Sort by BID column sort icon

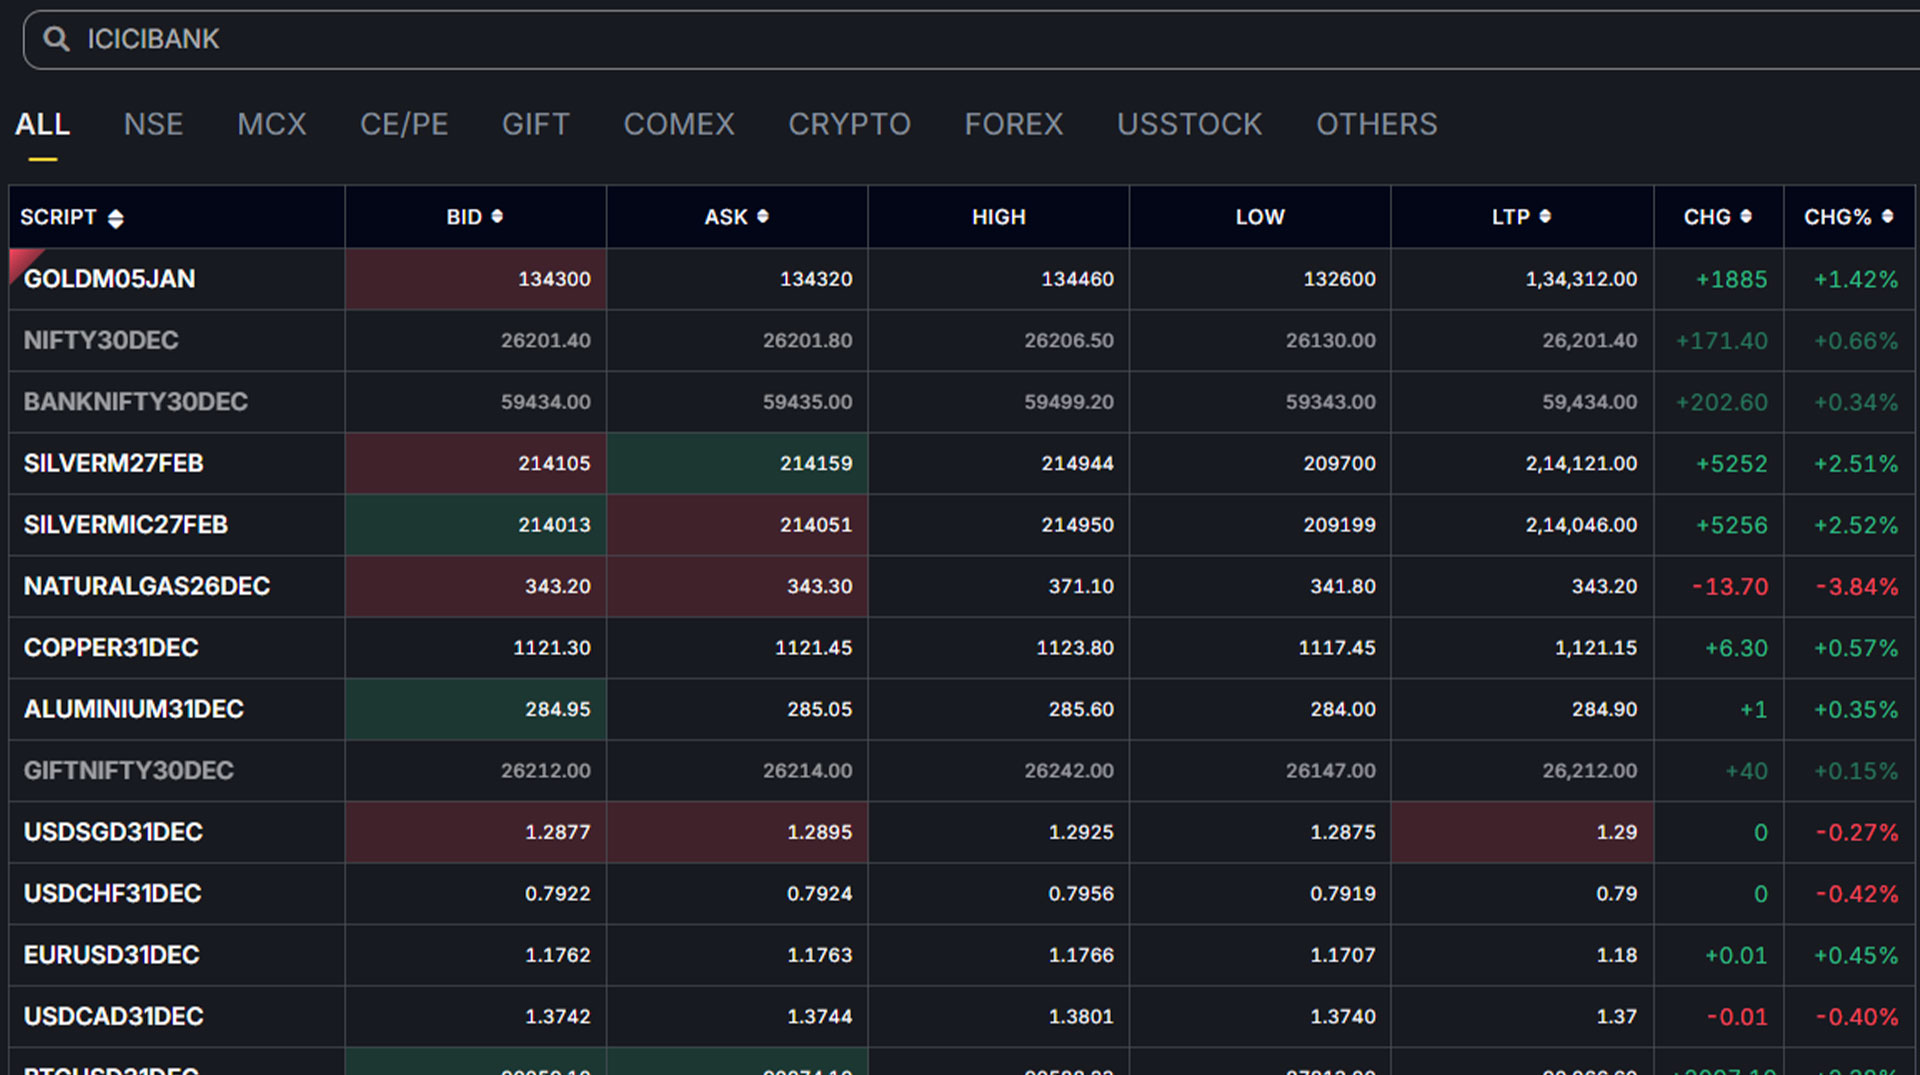pos(497,216)
